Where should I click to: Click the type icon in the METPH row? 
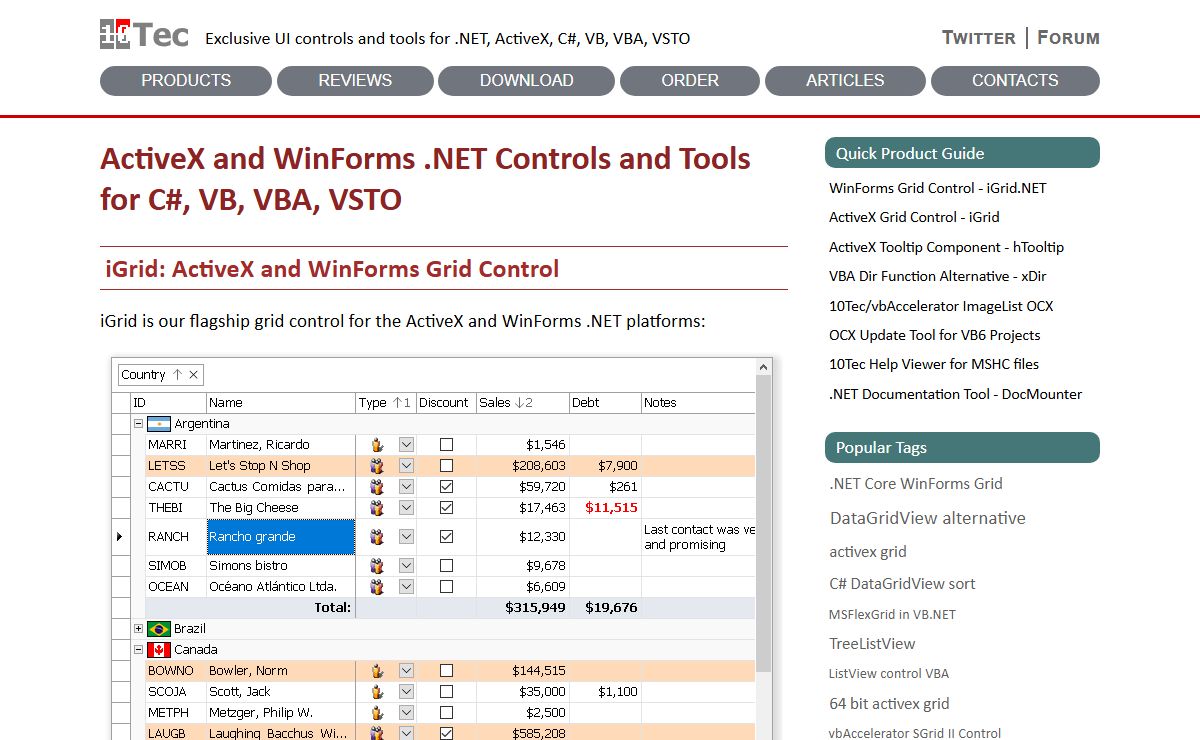click(377, 713)
